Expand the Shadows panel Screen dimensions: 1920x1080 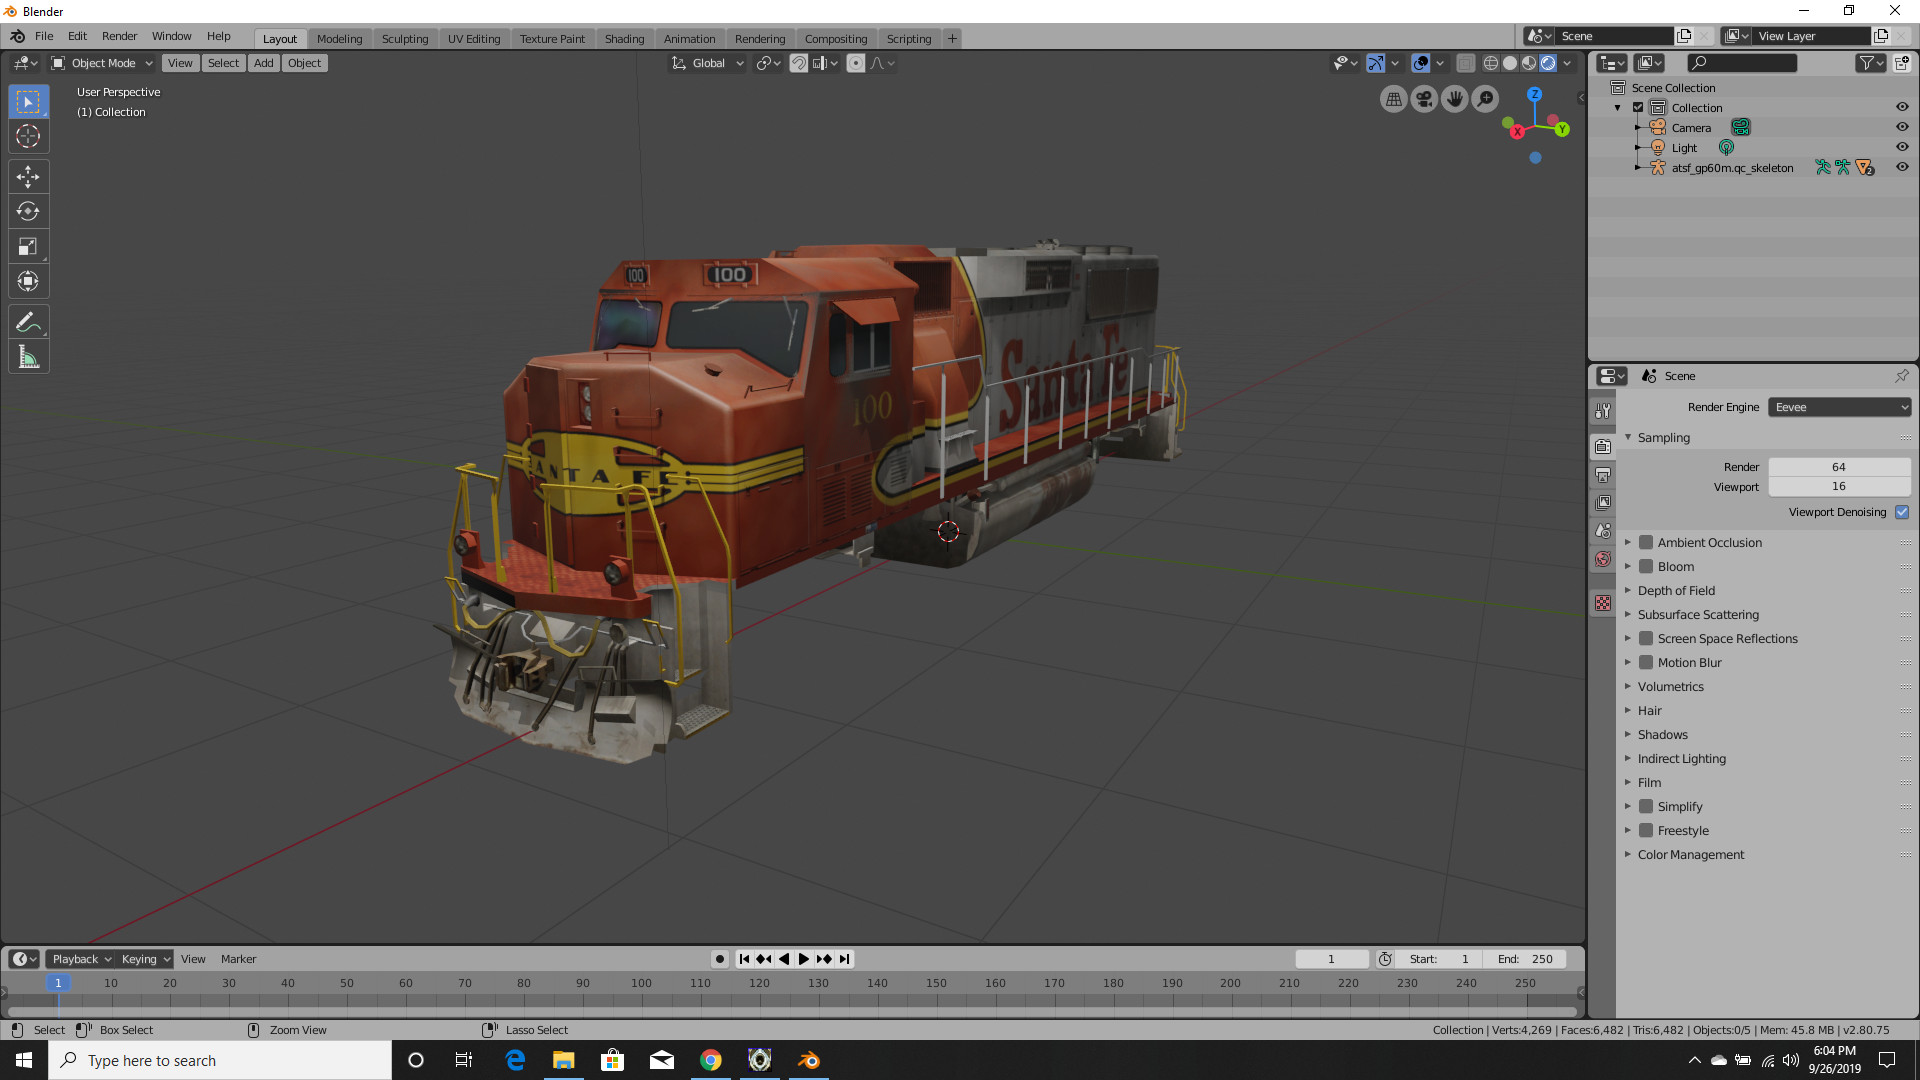tap(1662, 734)
